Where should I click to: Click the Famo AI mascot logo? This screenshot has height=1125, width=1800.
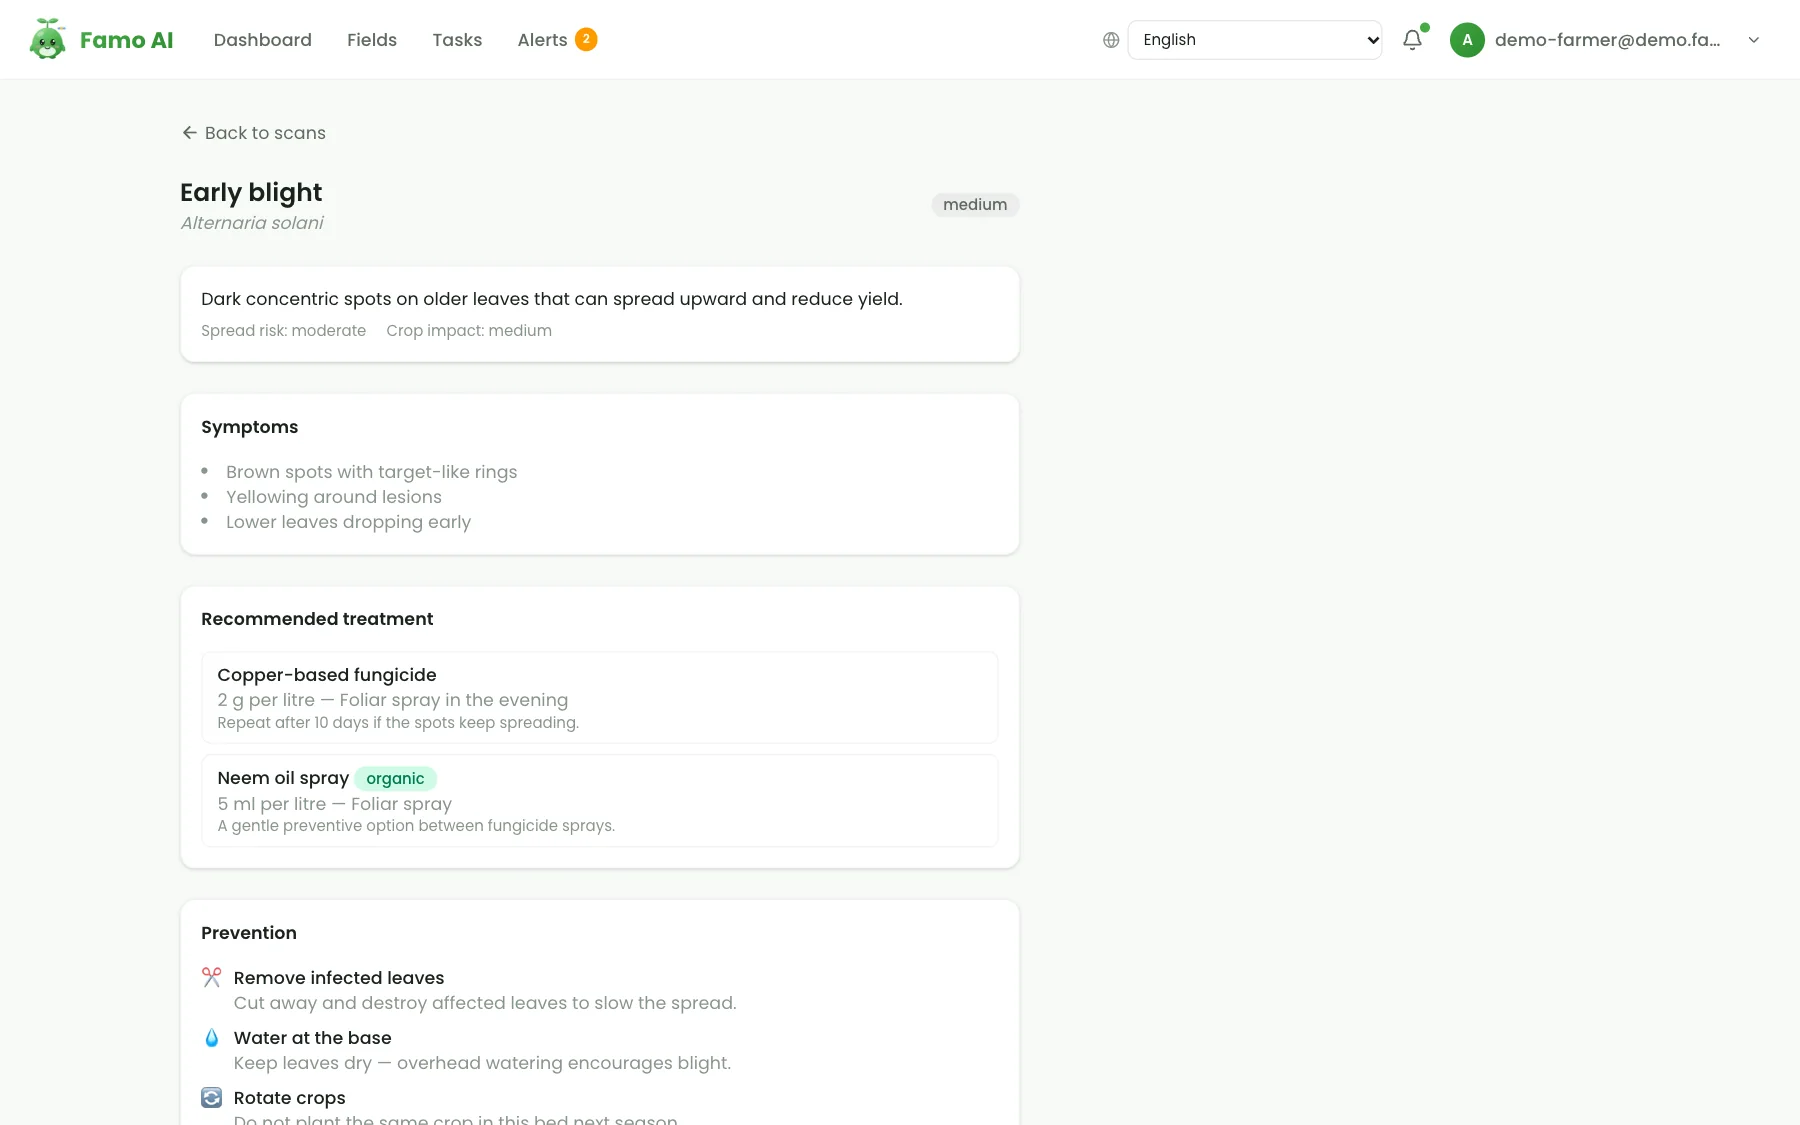(x=47, y=39)
